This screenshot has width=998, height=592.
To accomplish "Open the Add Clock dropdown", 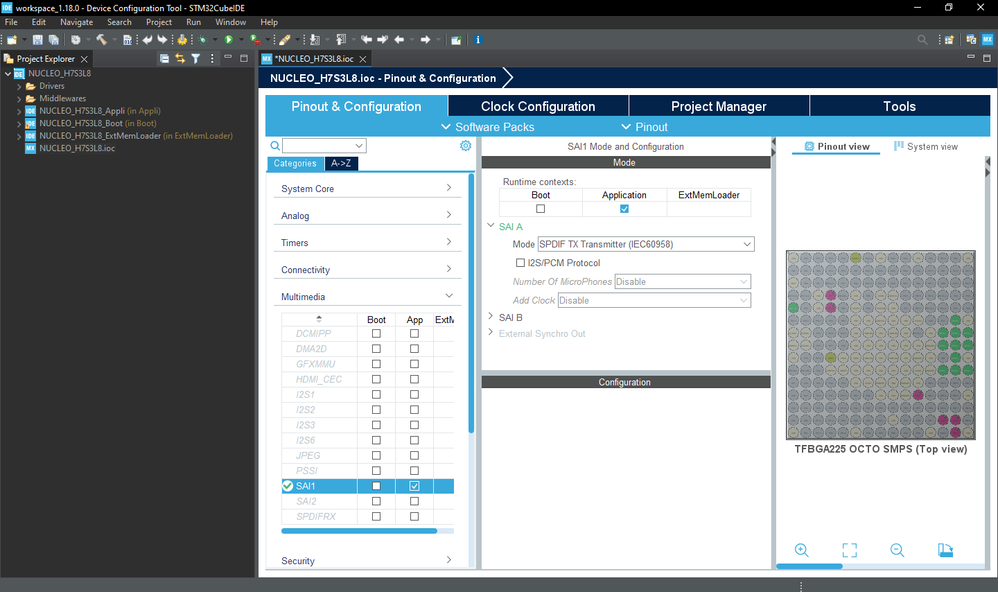I will click(654, 300).
